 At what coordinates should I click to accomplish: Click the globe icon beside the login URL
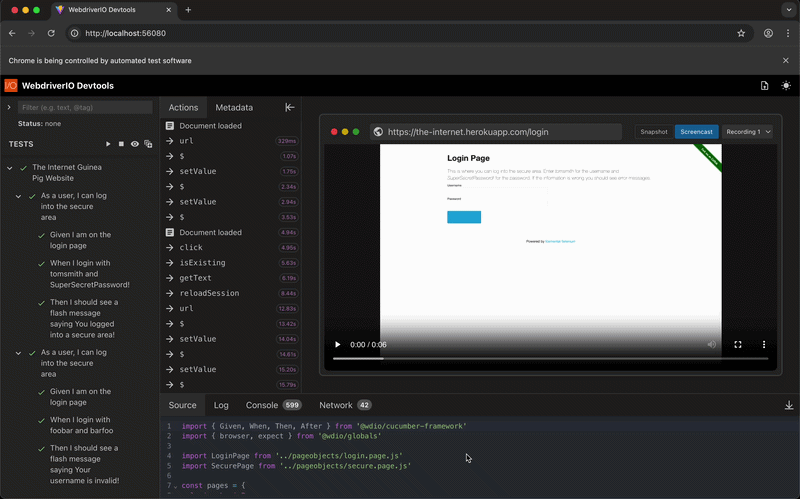coord(378,132)
